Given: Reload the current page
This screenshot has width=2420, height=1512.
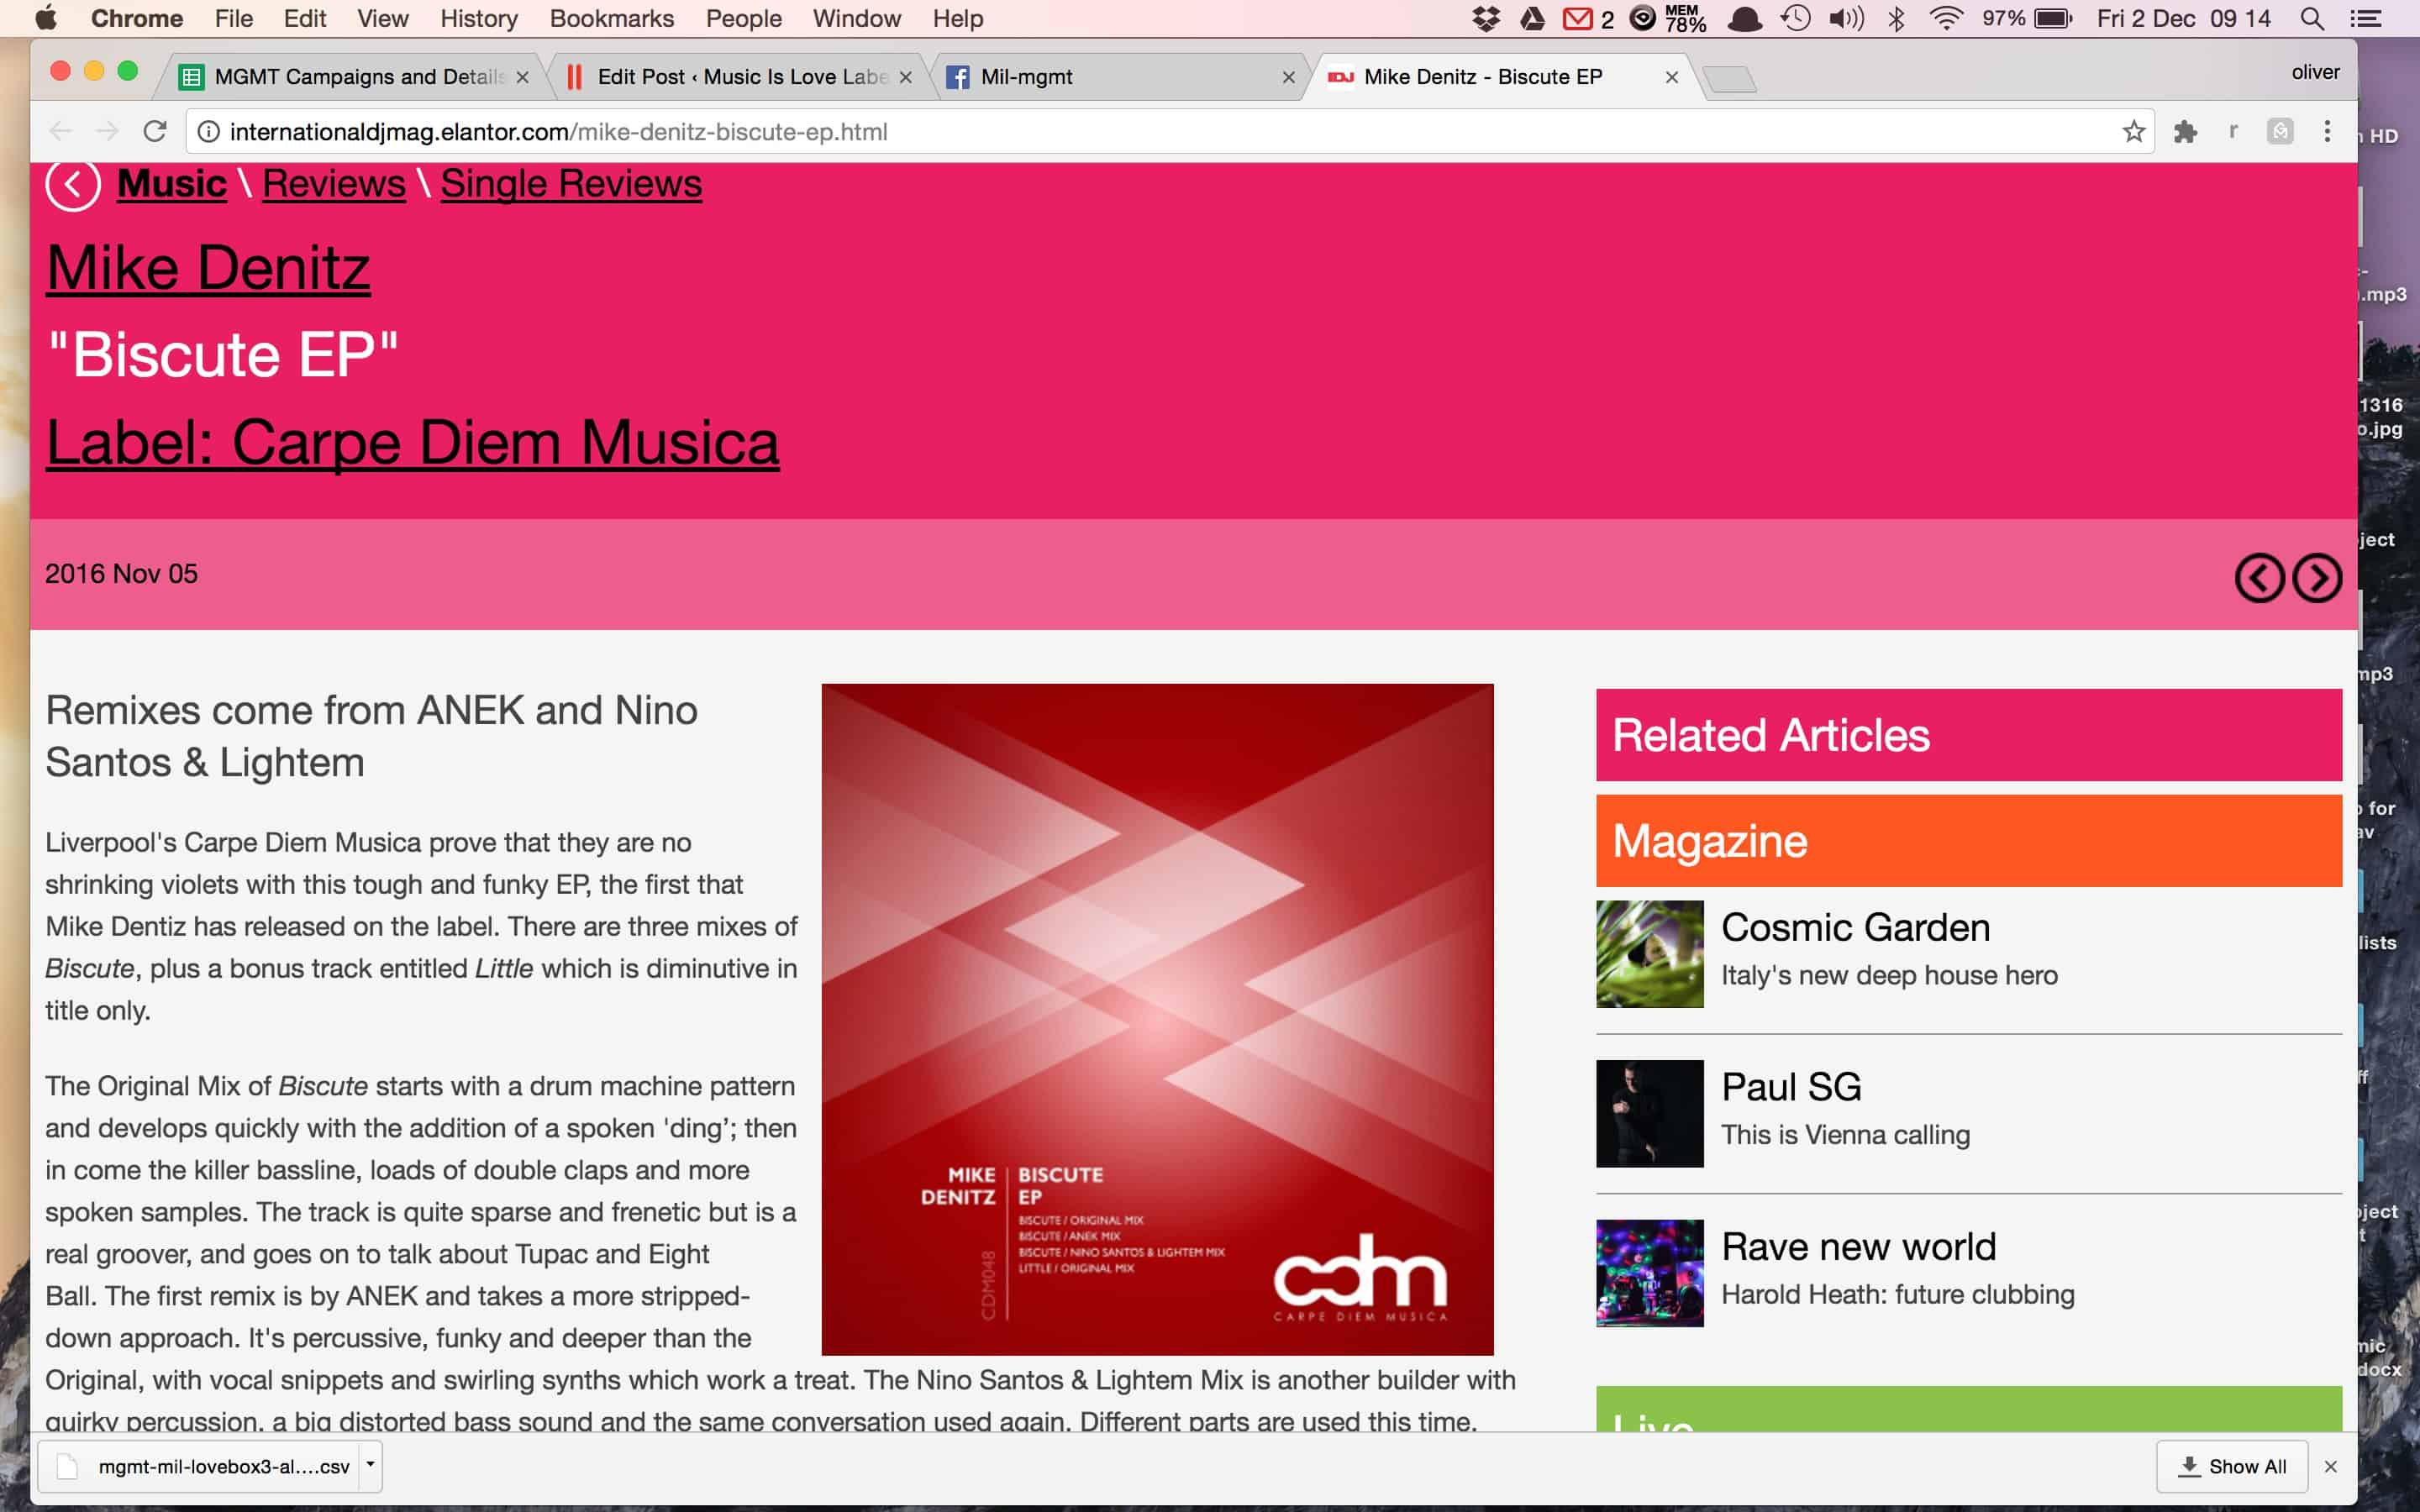Looking at the screenshot, I should [x=154, y=131].
